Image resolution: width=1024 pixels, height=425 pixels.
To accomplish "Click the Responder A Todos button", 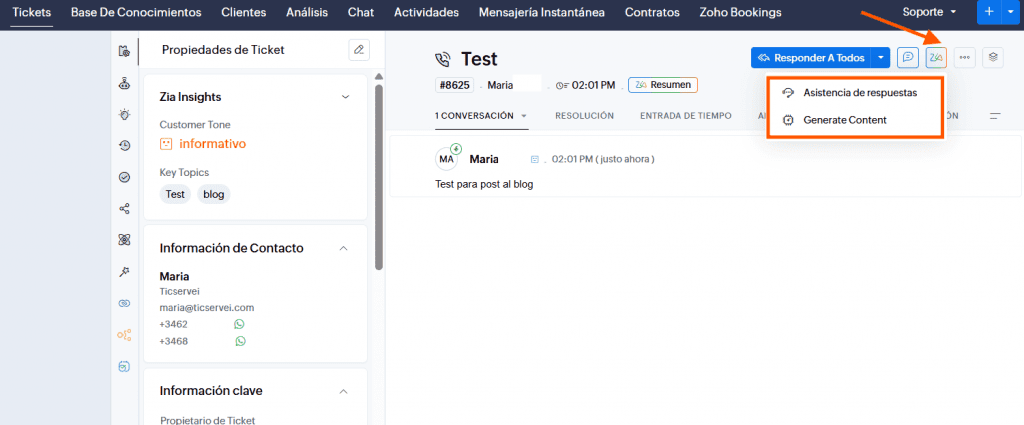I will pos(810,58).
